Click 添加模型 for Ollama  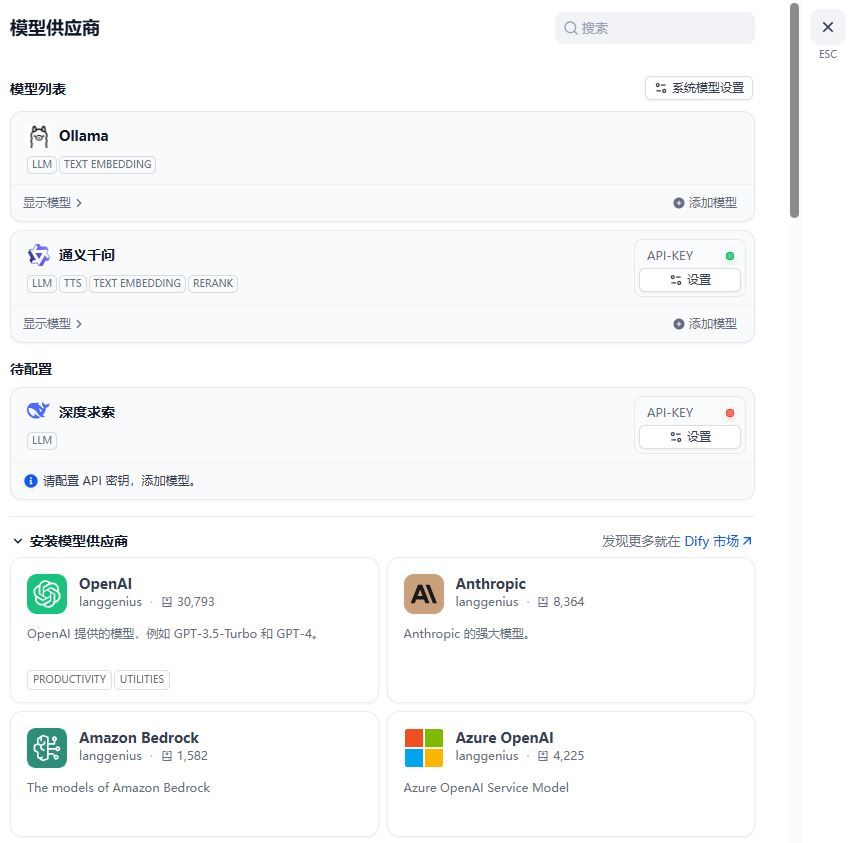(x=705, y=203)
